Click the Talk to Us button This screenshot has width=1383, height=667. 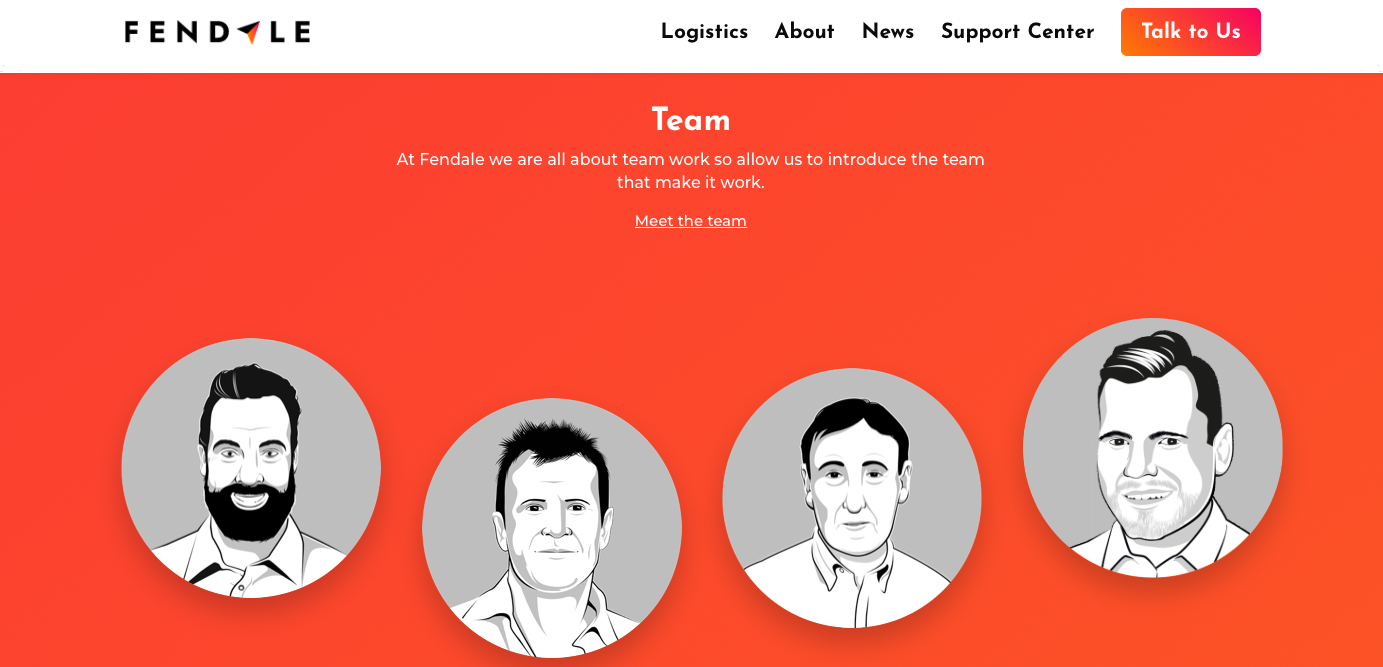point(1191,32)
